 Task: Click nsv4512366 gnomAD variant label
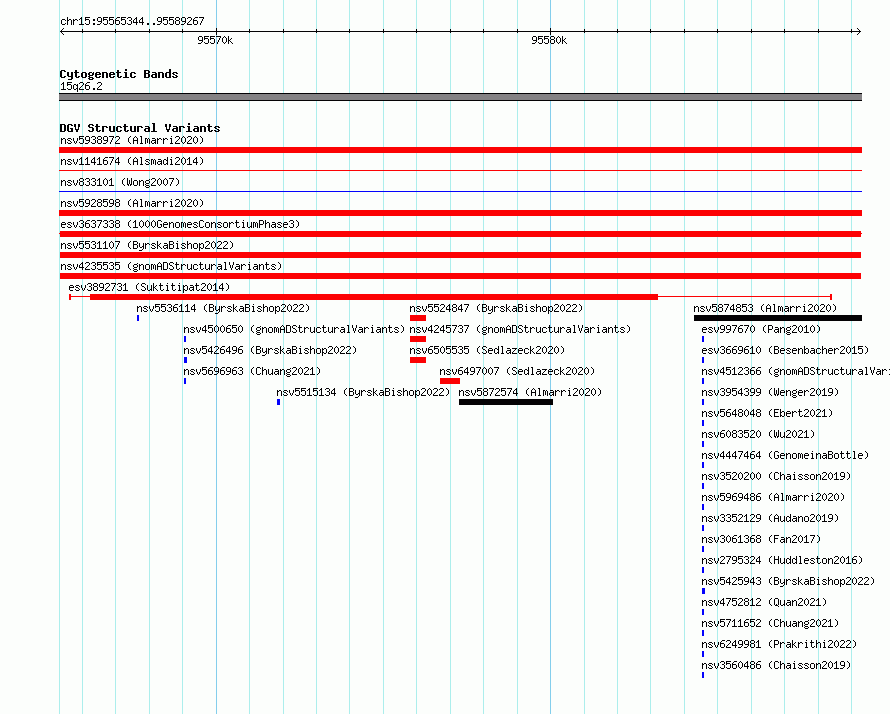coord(795,371)
